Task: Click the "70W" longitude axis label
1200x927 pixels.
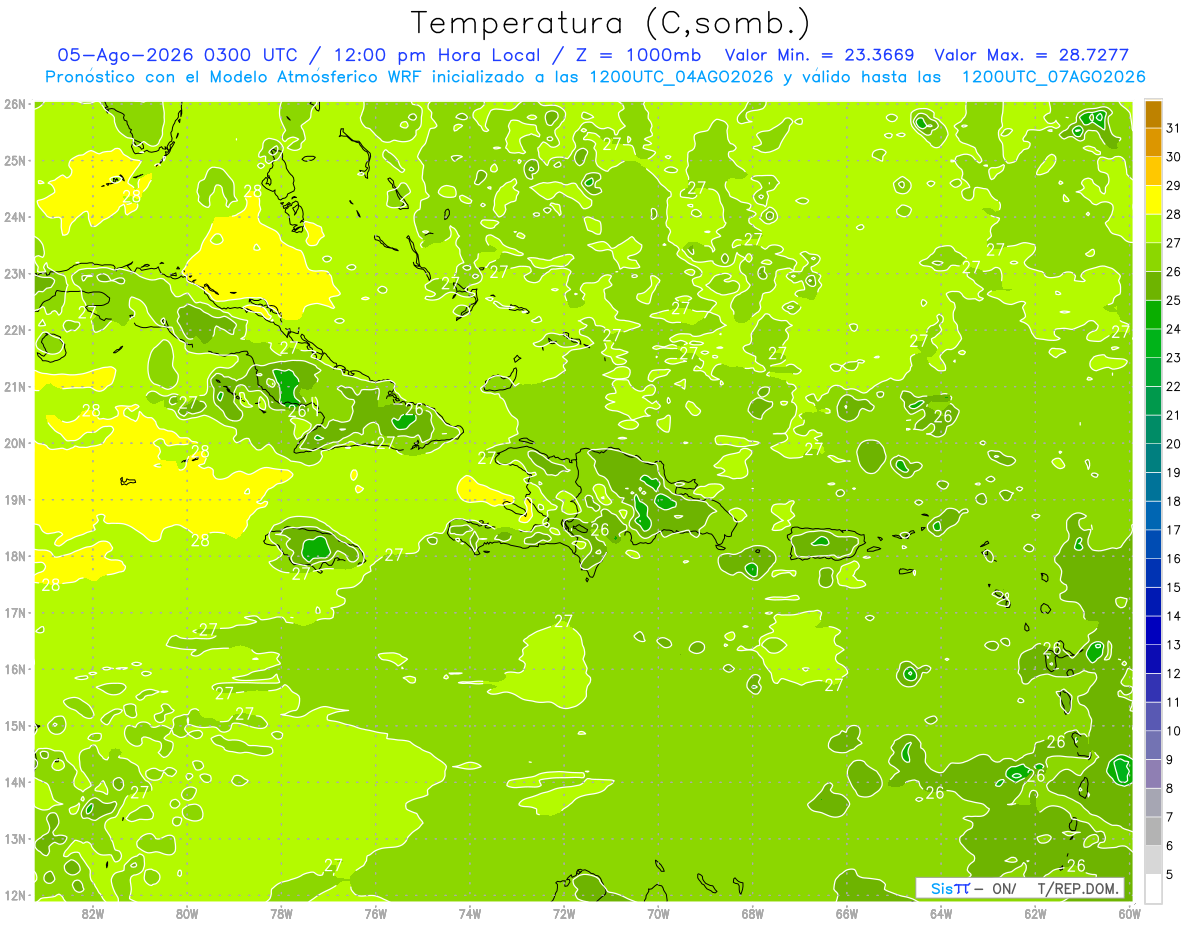Action: click(x=658, y=912)
